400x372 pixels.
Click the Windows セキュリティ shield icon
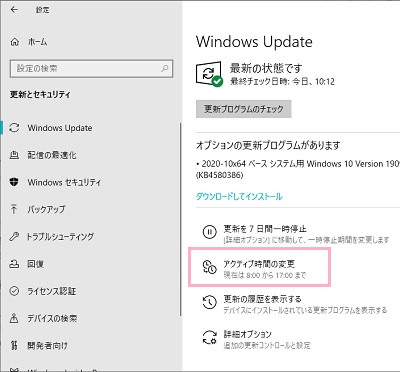tap(14, 182)
